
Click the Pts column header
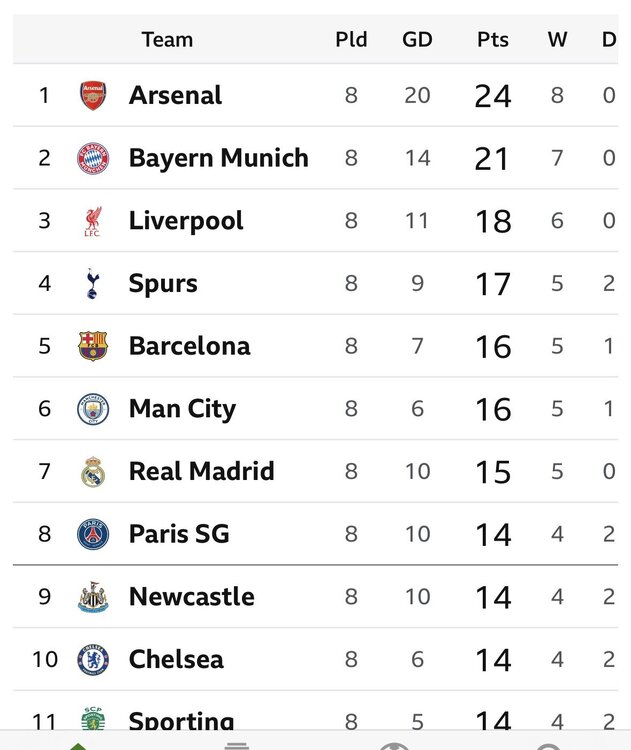(493, 39)
